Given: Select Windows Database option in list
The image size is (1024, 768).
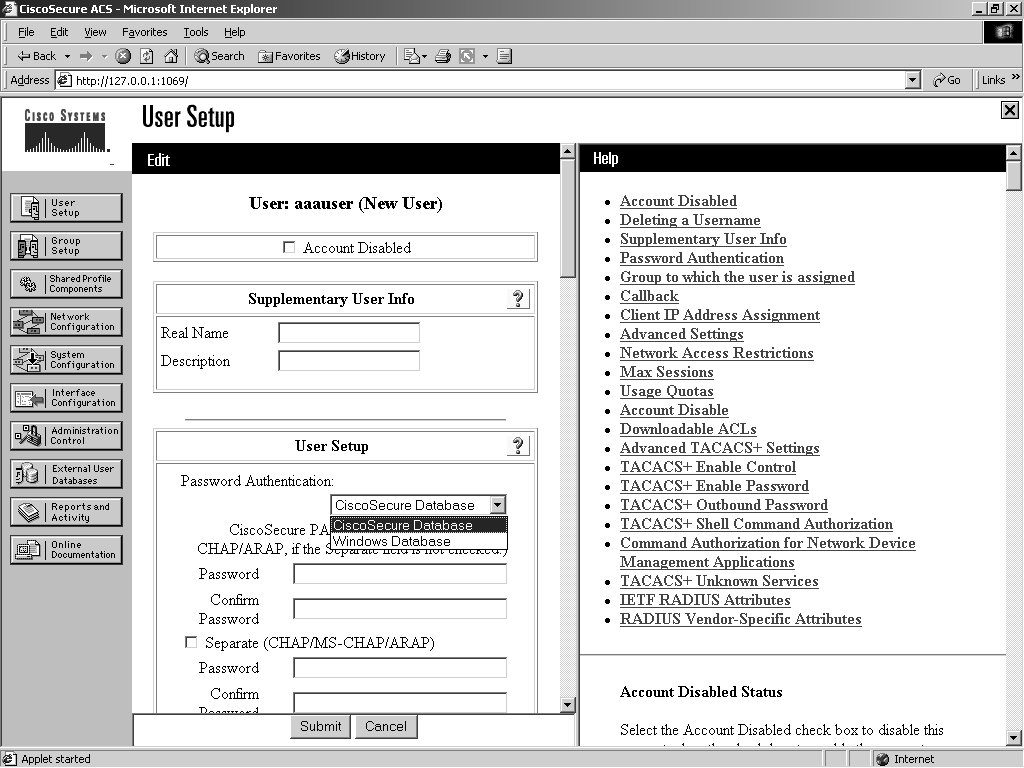Looking at the screenshot, I should pyautogui.click(x=419, y=541).
